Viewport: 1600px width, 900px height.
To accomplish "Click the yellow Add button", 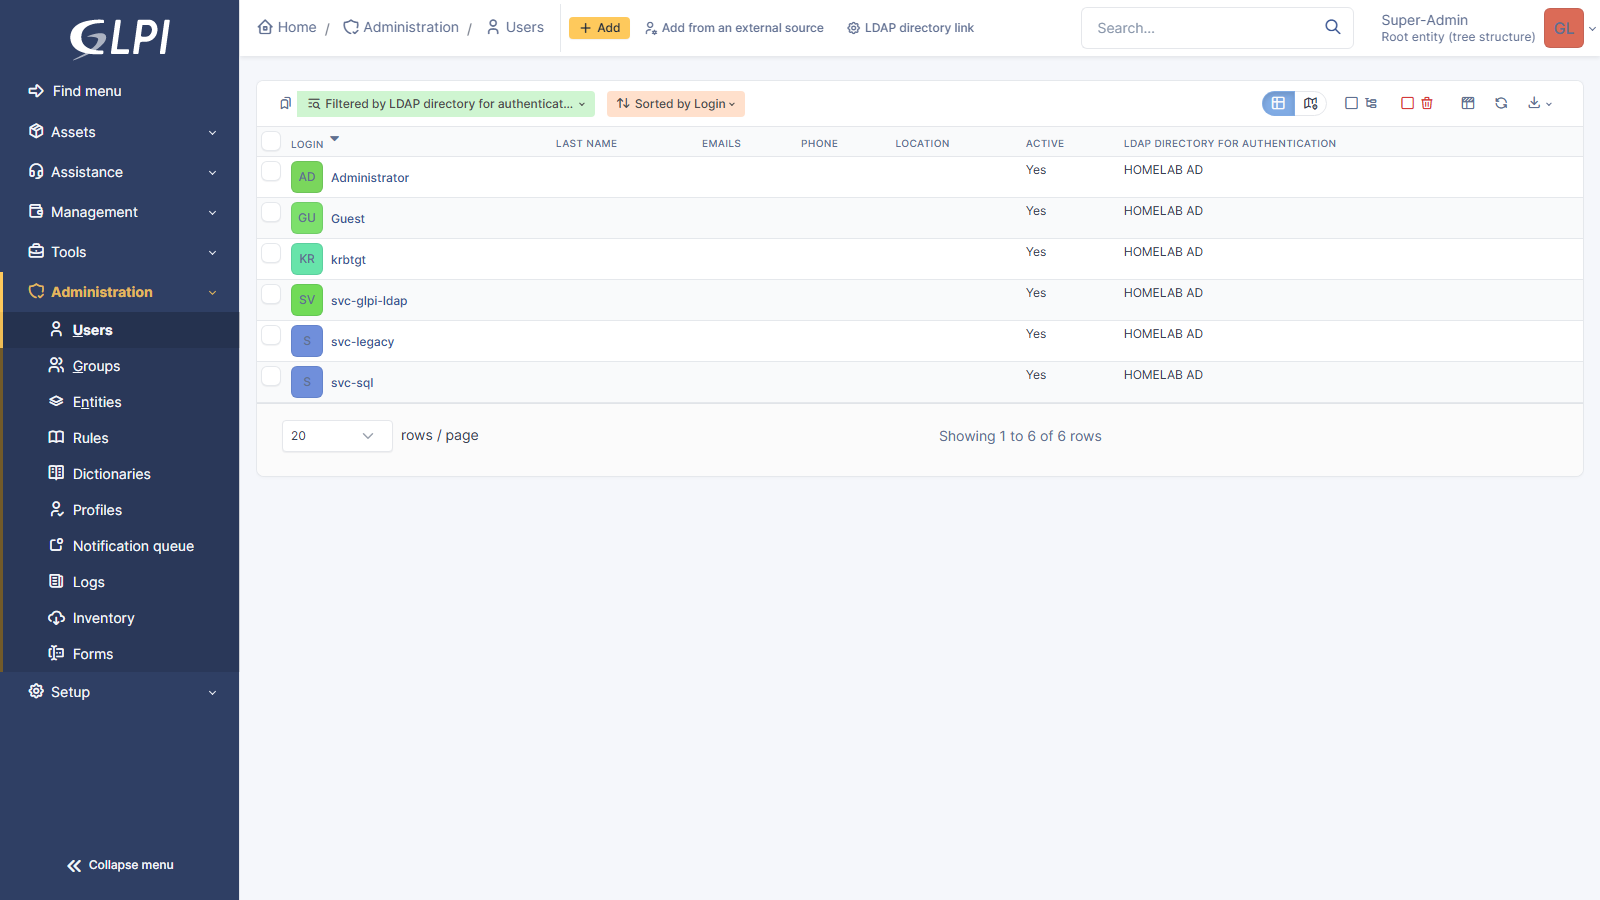I will pyautogui.click(x=599, y=28).
